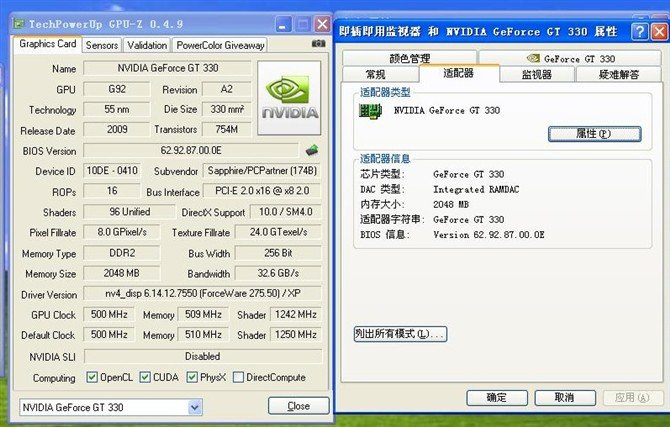This screenshot has height=427, width=670.
Task: Close the GPU-Z window with X
Action: 322,24
